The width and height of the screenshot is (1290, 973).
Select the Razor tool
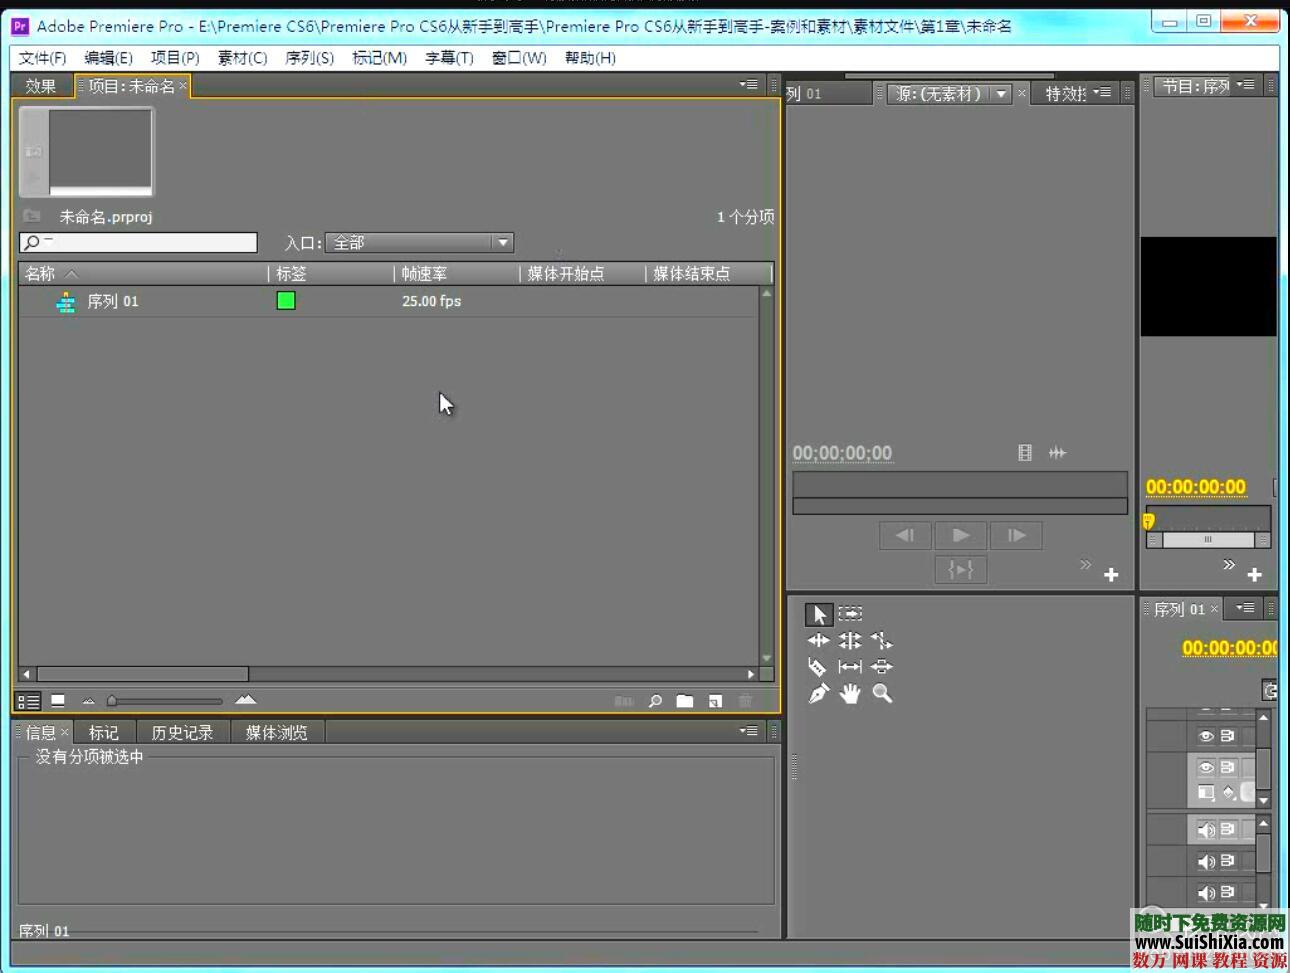click(818, 666)
